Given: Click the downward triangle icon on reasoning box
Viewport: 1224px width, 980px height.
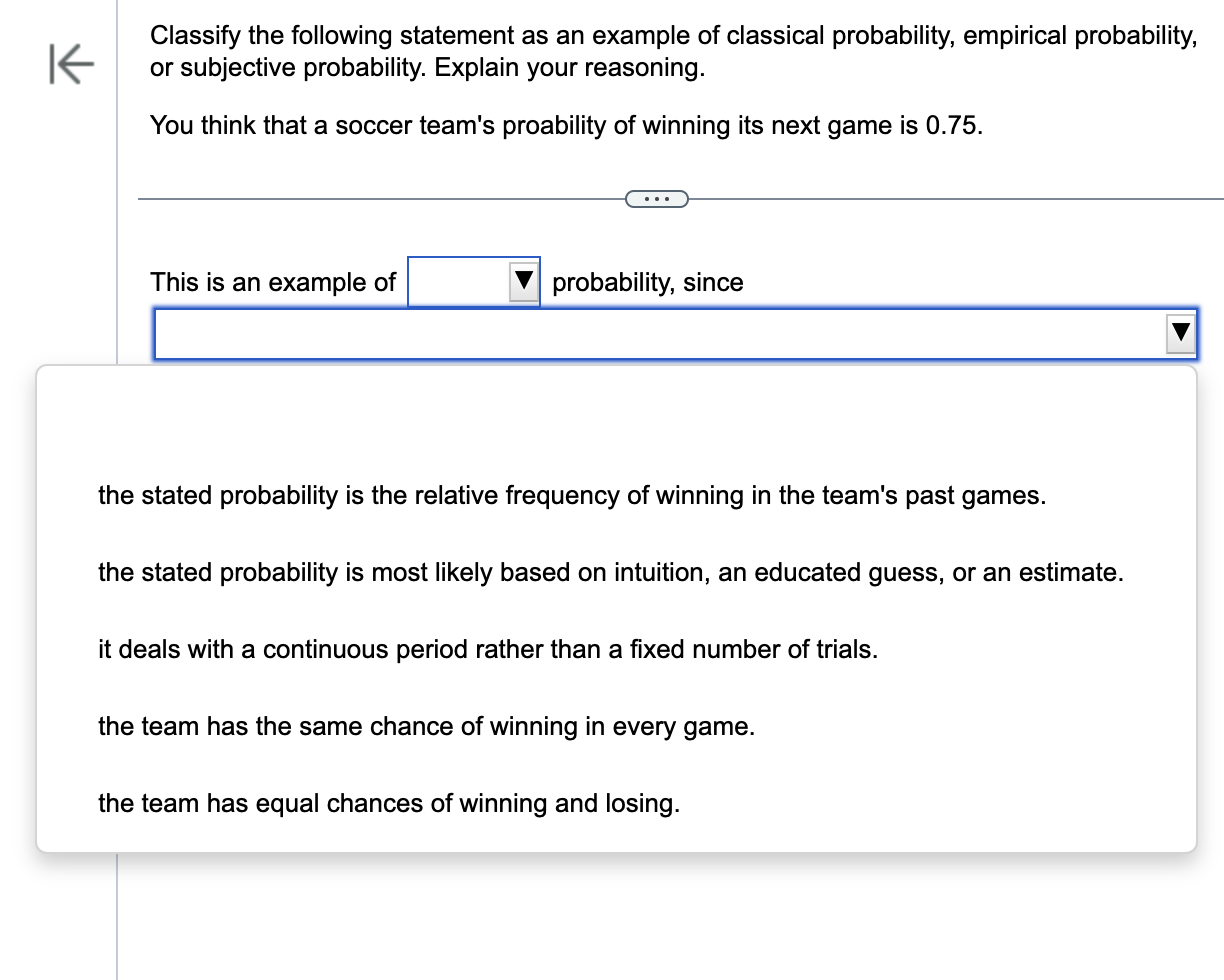Looking at the screenshot, I should (x=1179, y=333).
